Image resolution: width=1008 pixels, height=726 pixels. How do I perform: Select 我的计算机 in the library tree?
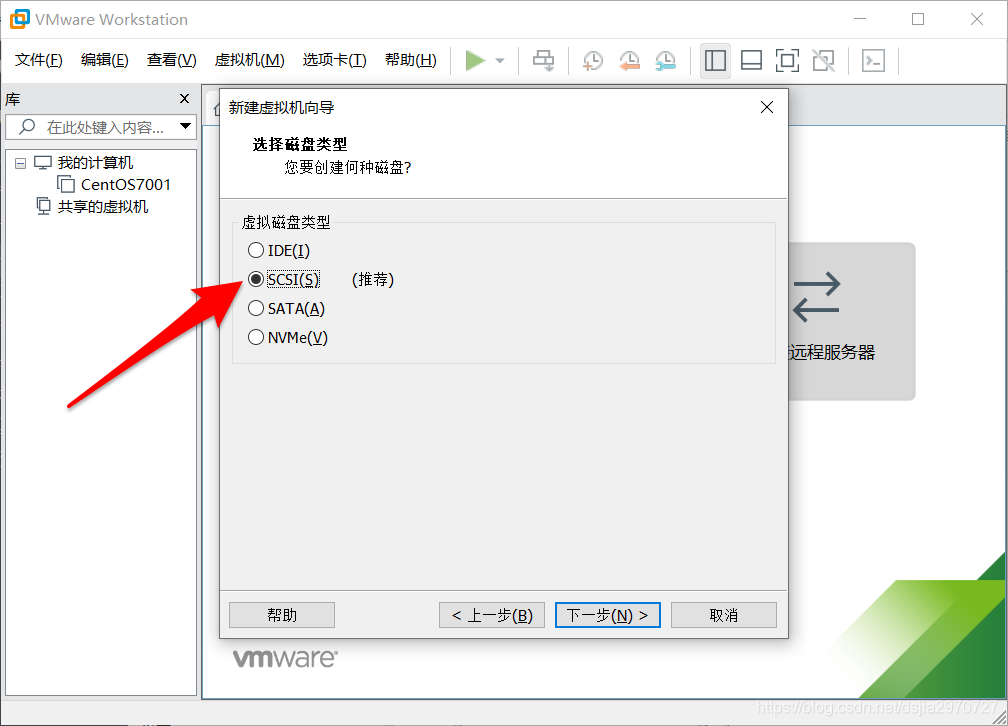click(x=95, y=163)
